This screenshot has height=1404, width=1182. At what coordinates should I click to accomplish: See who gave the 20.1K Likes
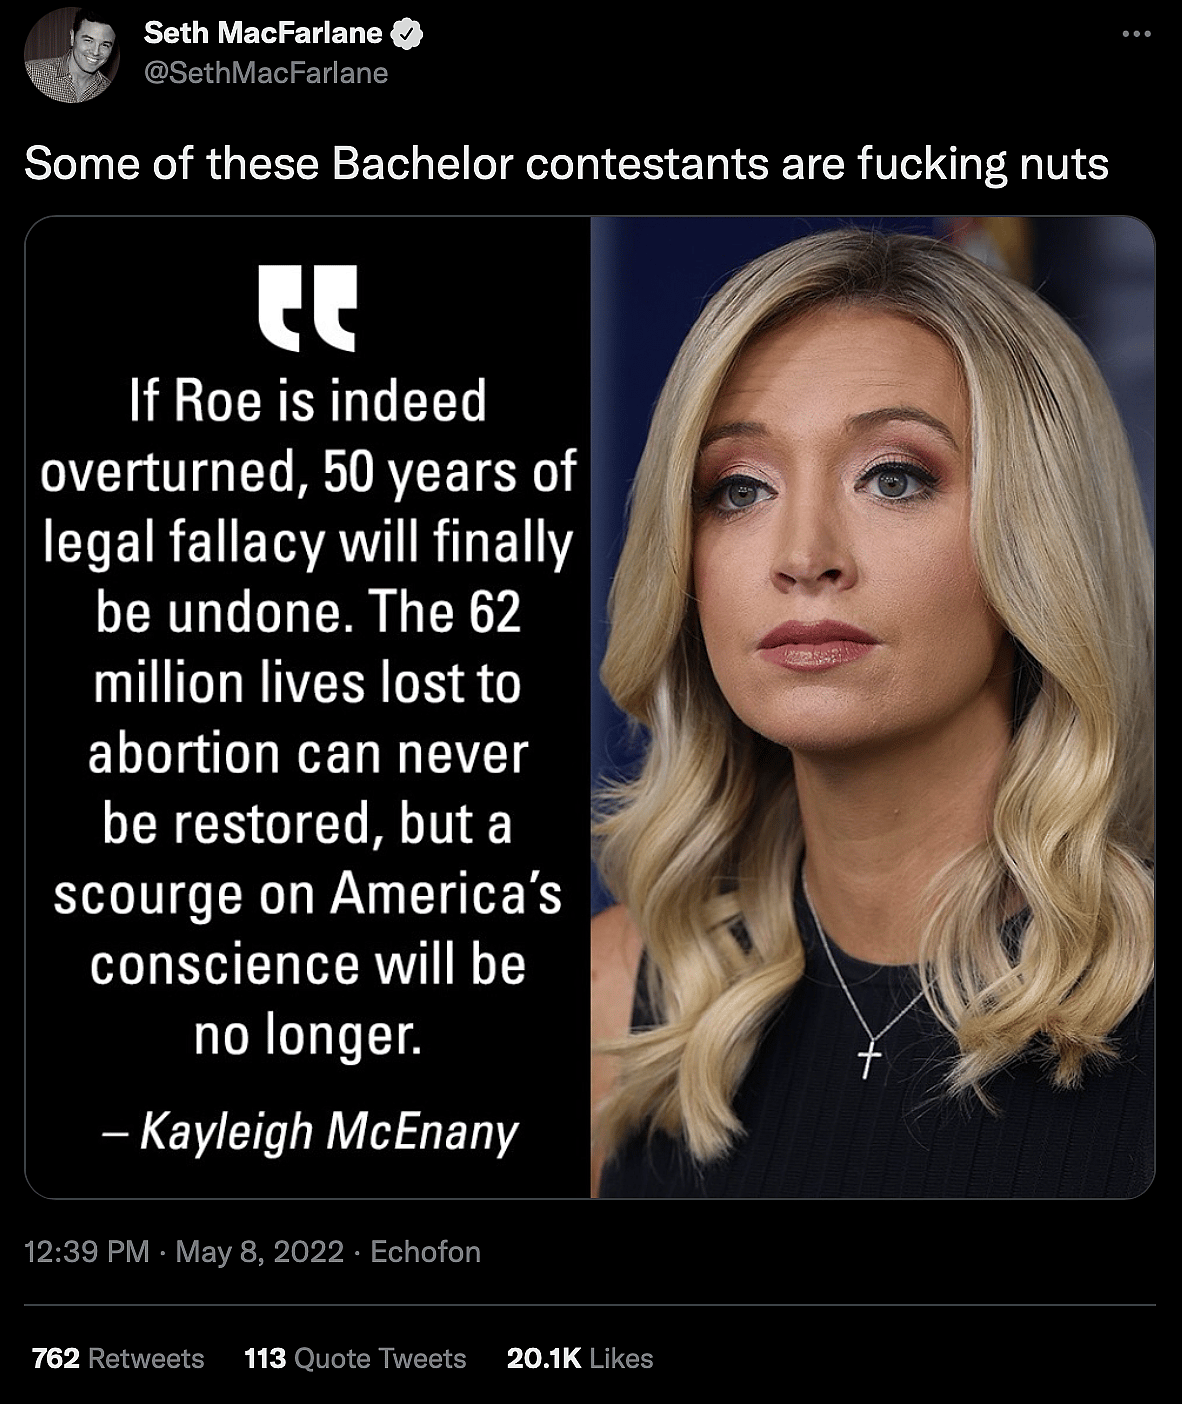580,1358
